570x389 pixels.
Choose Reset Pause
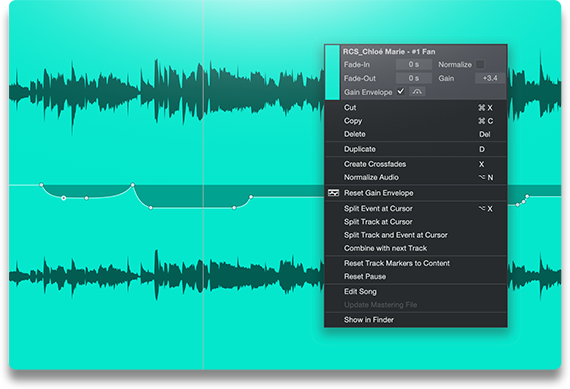tap(416, 277)
